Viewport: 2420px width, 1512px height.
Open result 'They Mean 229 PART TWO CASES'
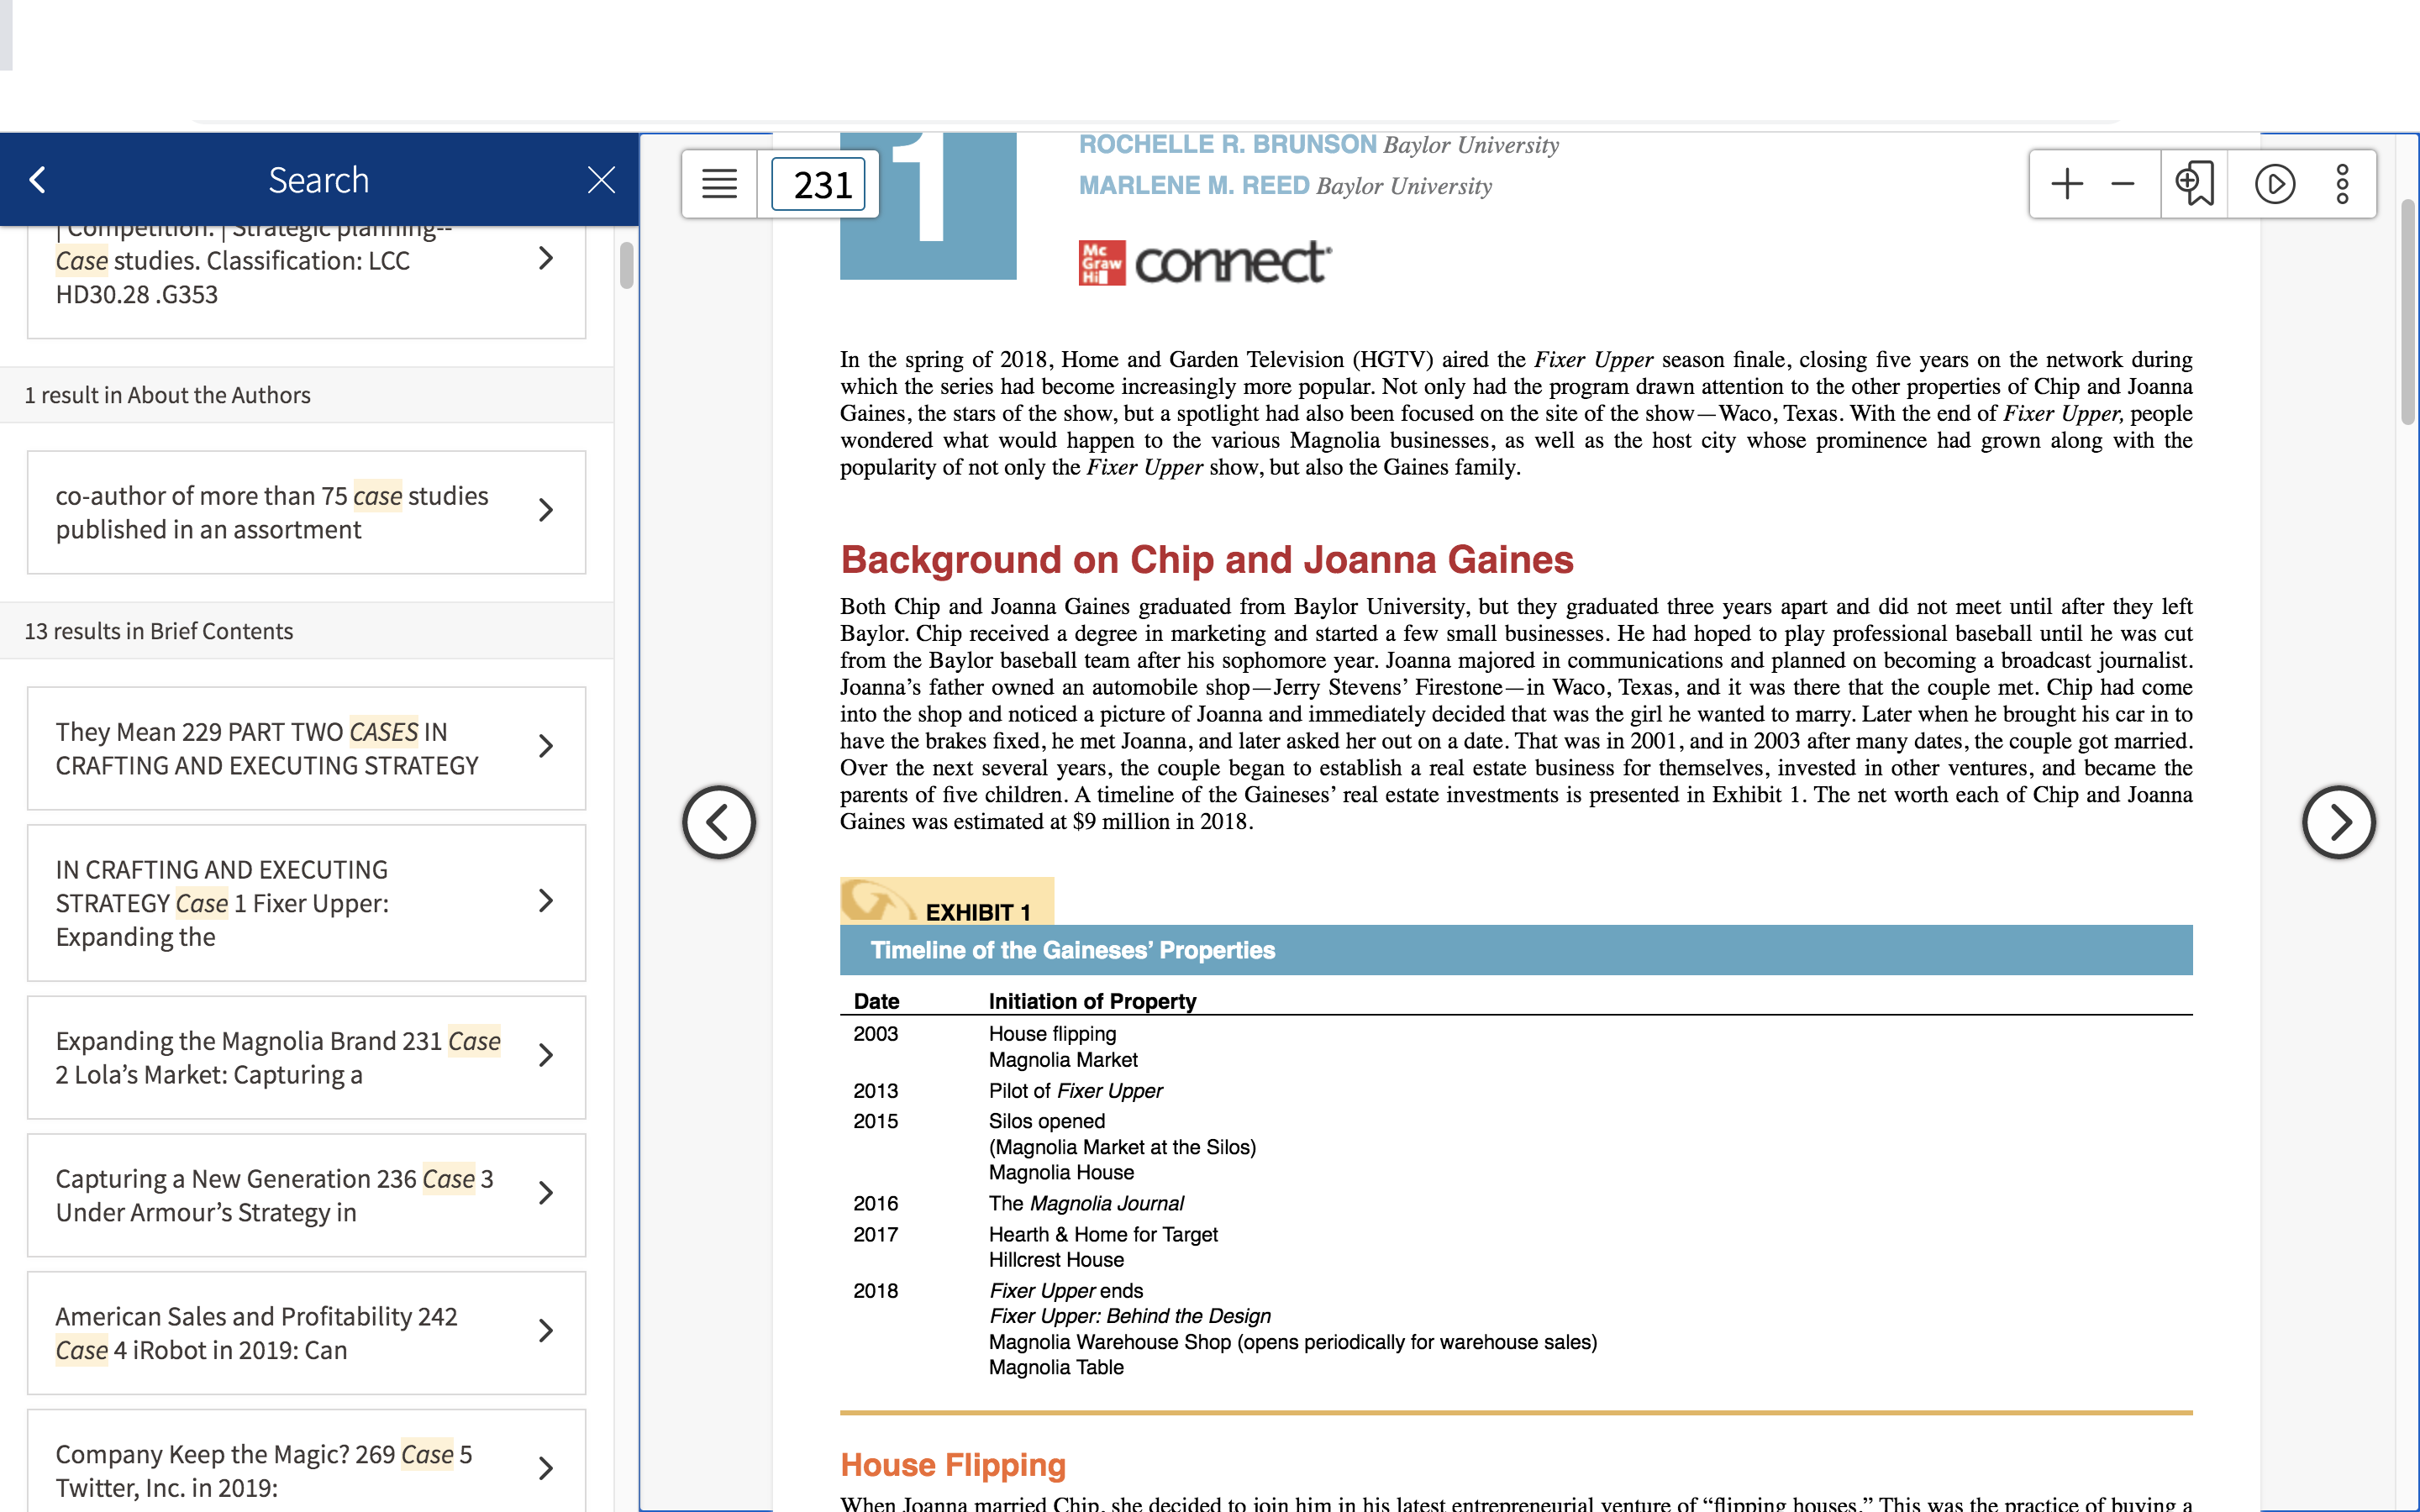point(306,748)
